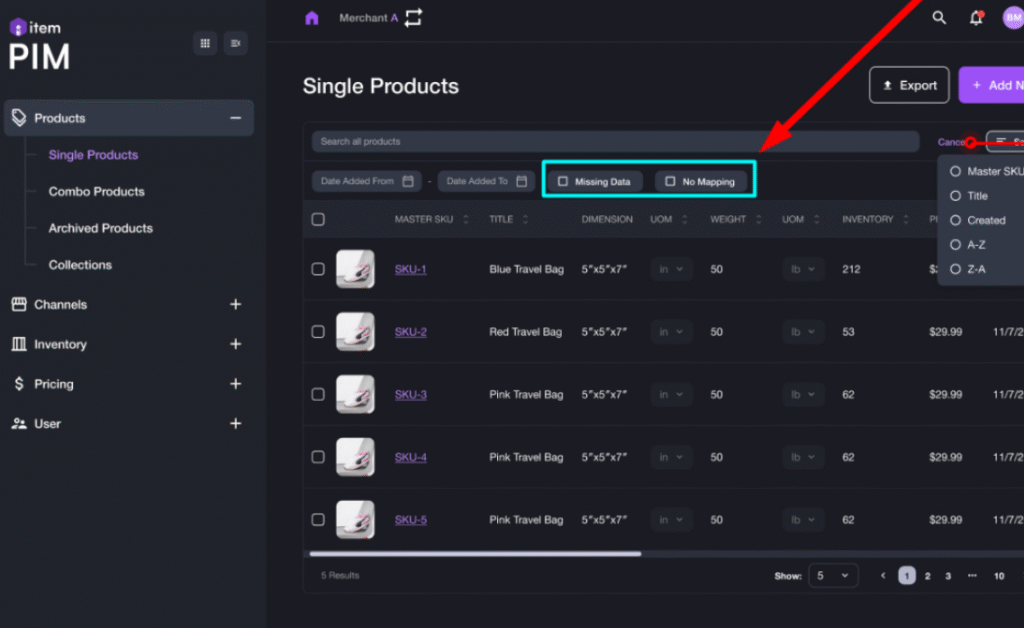Collapse sidebar using the menu icon
1024x628 pixels.
pos(235,43)
